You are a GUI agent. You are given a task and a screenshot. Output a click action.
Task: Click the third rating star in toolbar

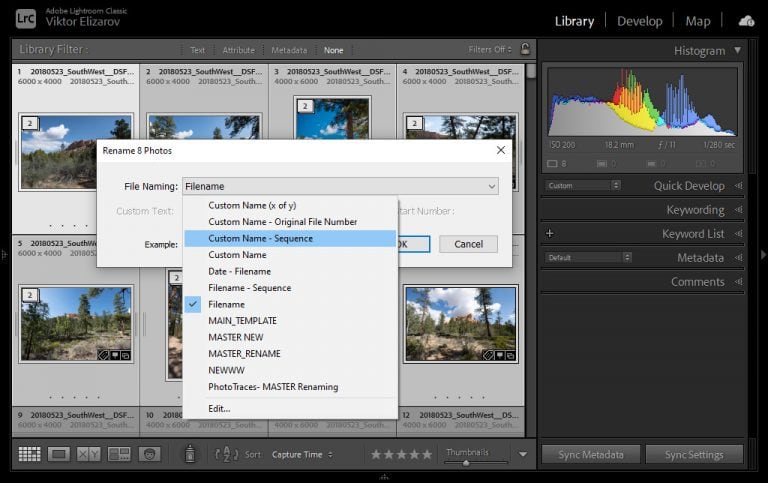click(402, 455)
